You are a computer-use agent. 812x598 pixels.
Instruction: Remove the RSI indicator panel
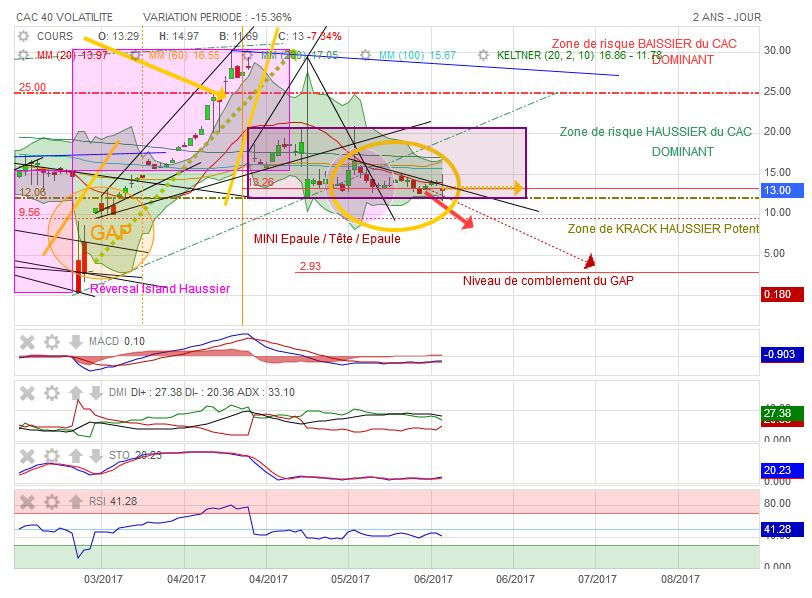point(27,502)
